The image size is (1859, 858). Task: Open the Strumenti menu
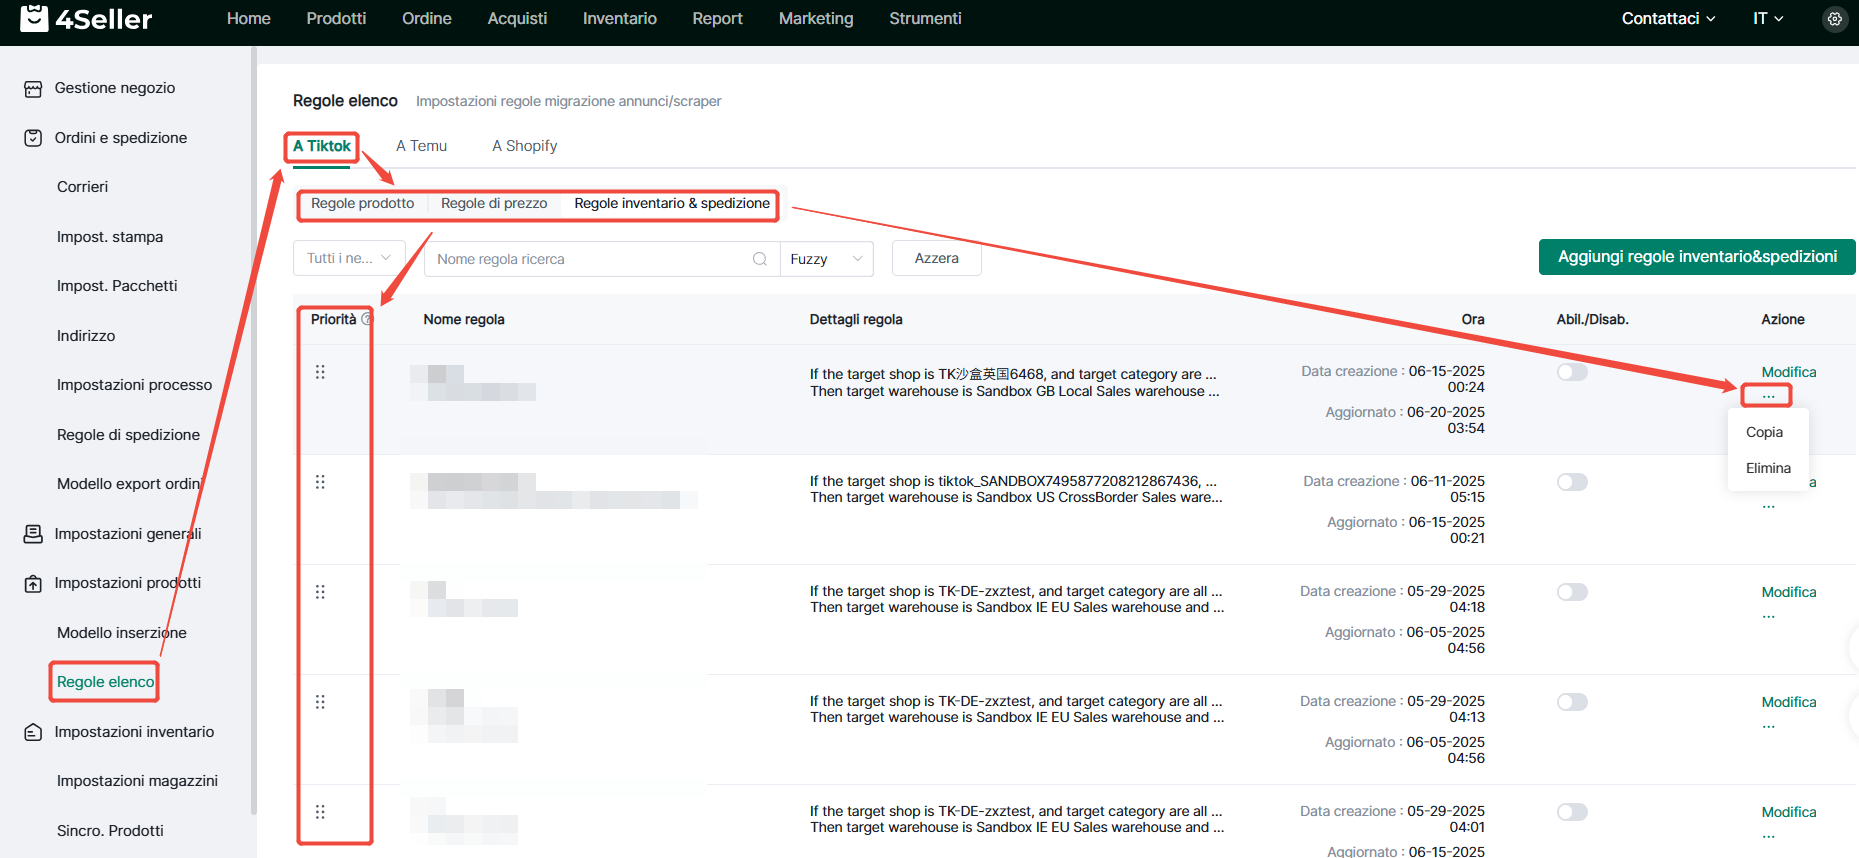click(925, 19)
